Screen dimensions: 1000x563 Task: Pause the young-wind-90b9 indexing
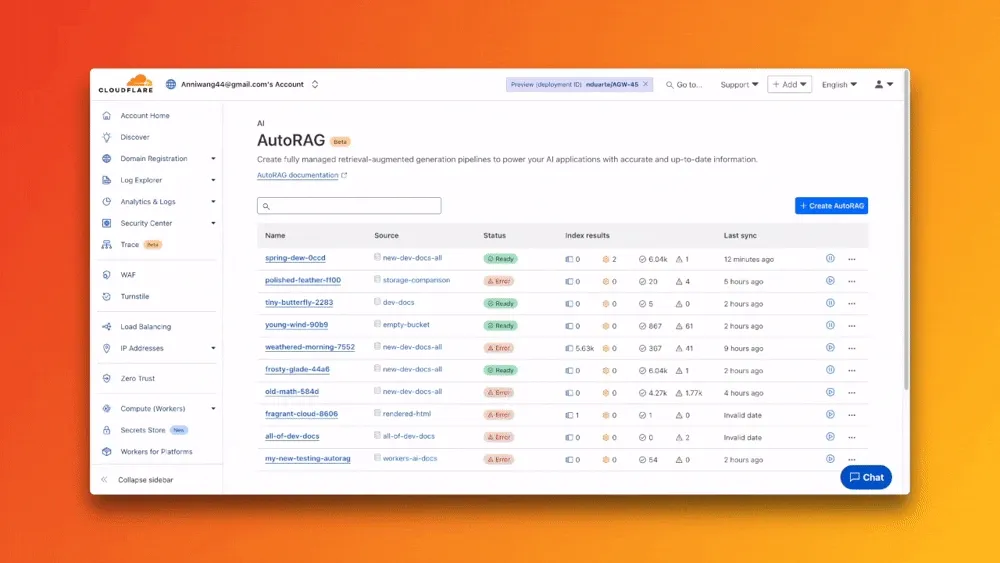(x=830, y=326)
